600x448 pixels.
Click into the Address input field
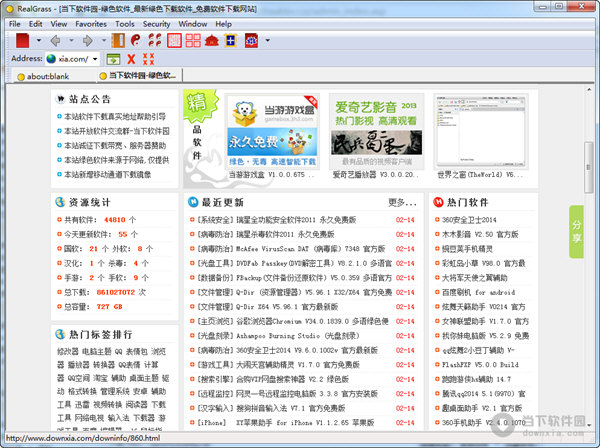[73, 59]
